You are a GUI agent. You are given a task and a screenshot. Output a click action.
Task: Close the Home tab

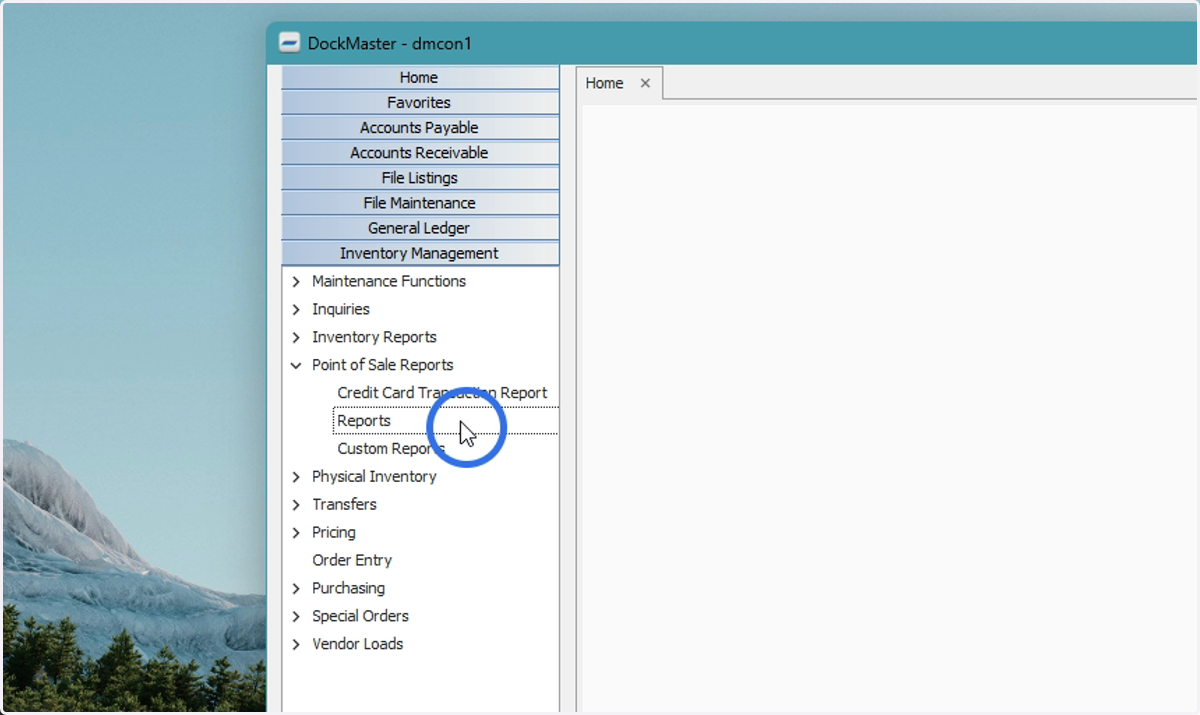point(645,83)
